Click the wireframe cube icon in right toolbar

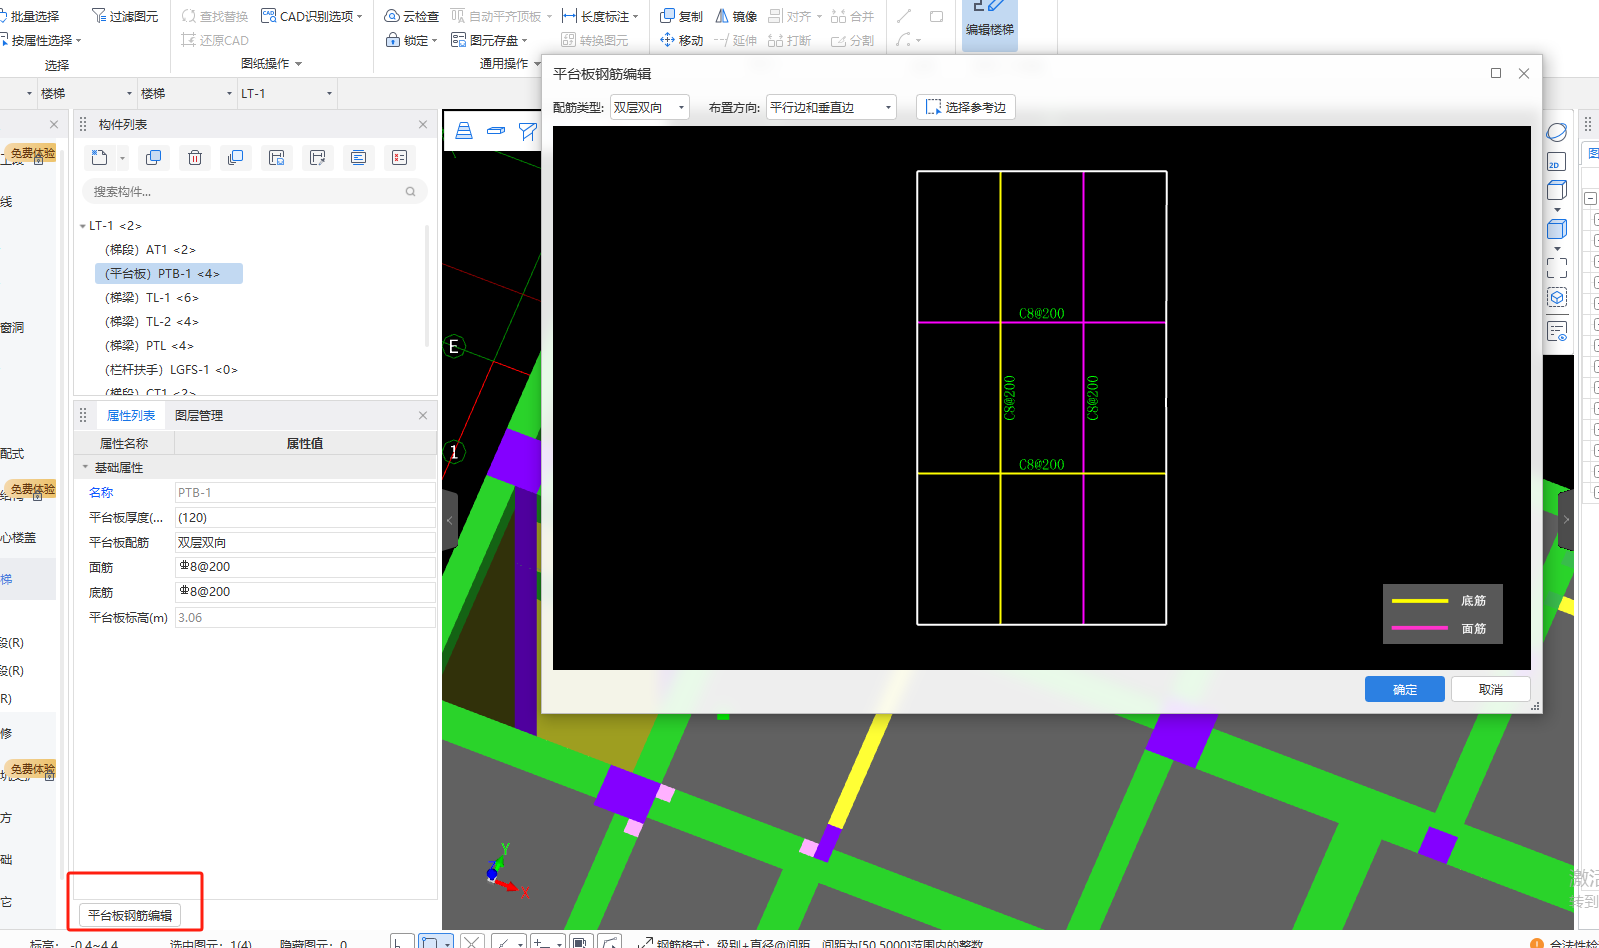(x=1557, y=190)
